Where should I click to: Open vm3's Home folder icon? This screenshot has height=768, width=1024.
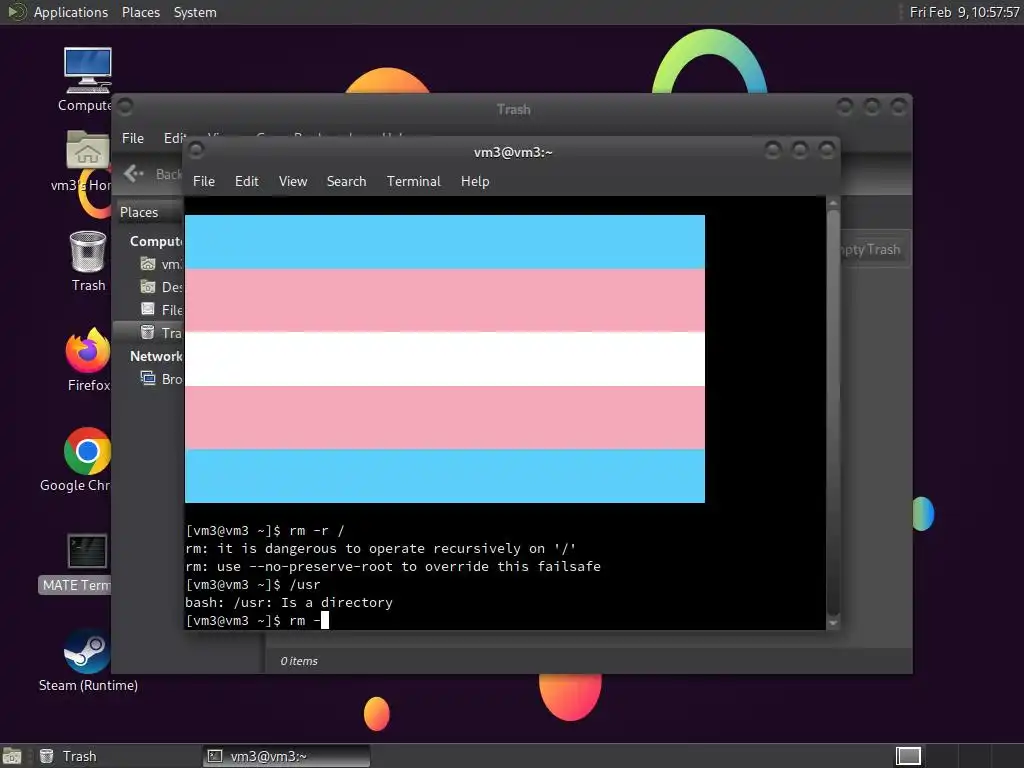[x=88, y=151]
